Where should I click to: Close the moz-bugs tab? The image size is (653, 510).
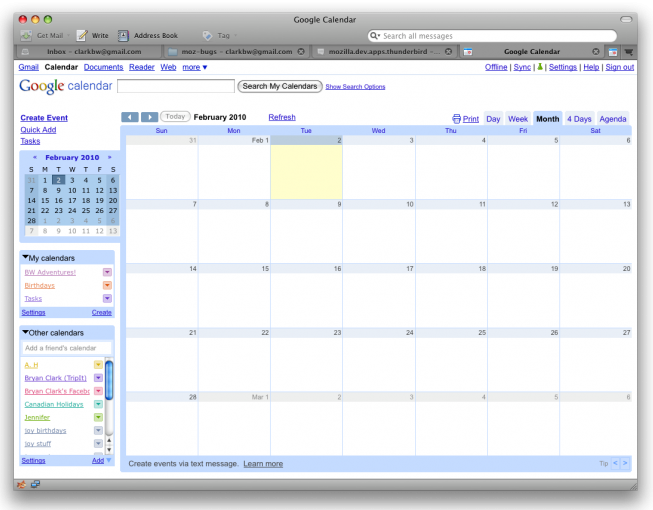(301, 52)
